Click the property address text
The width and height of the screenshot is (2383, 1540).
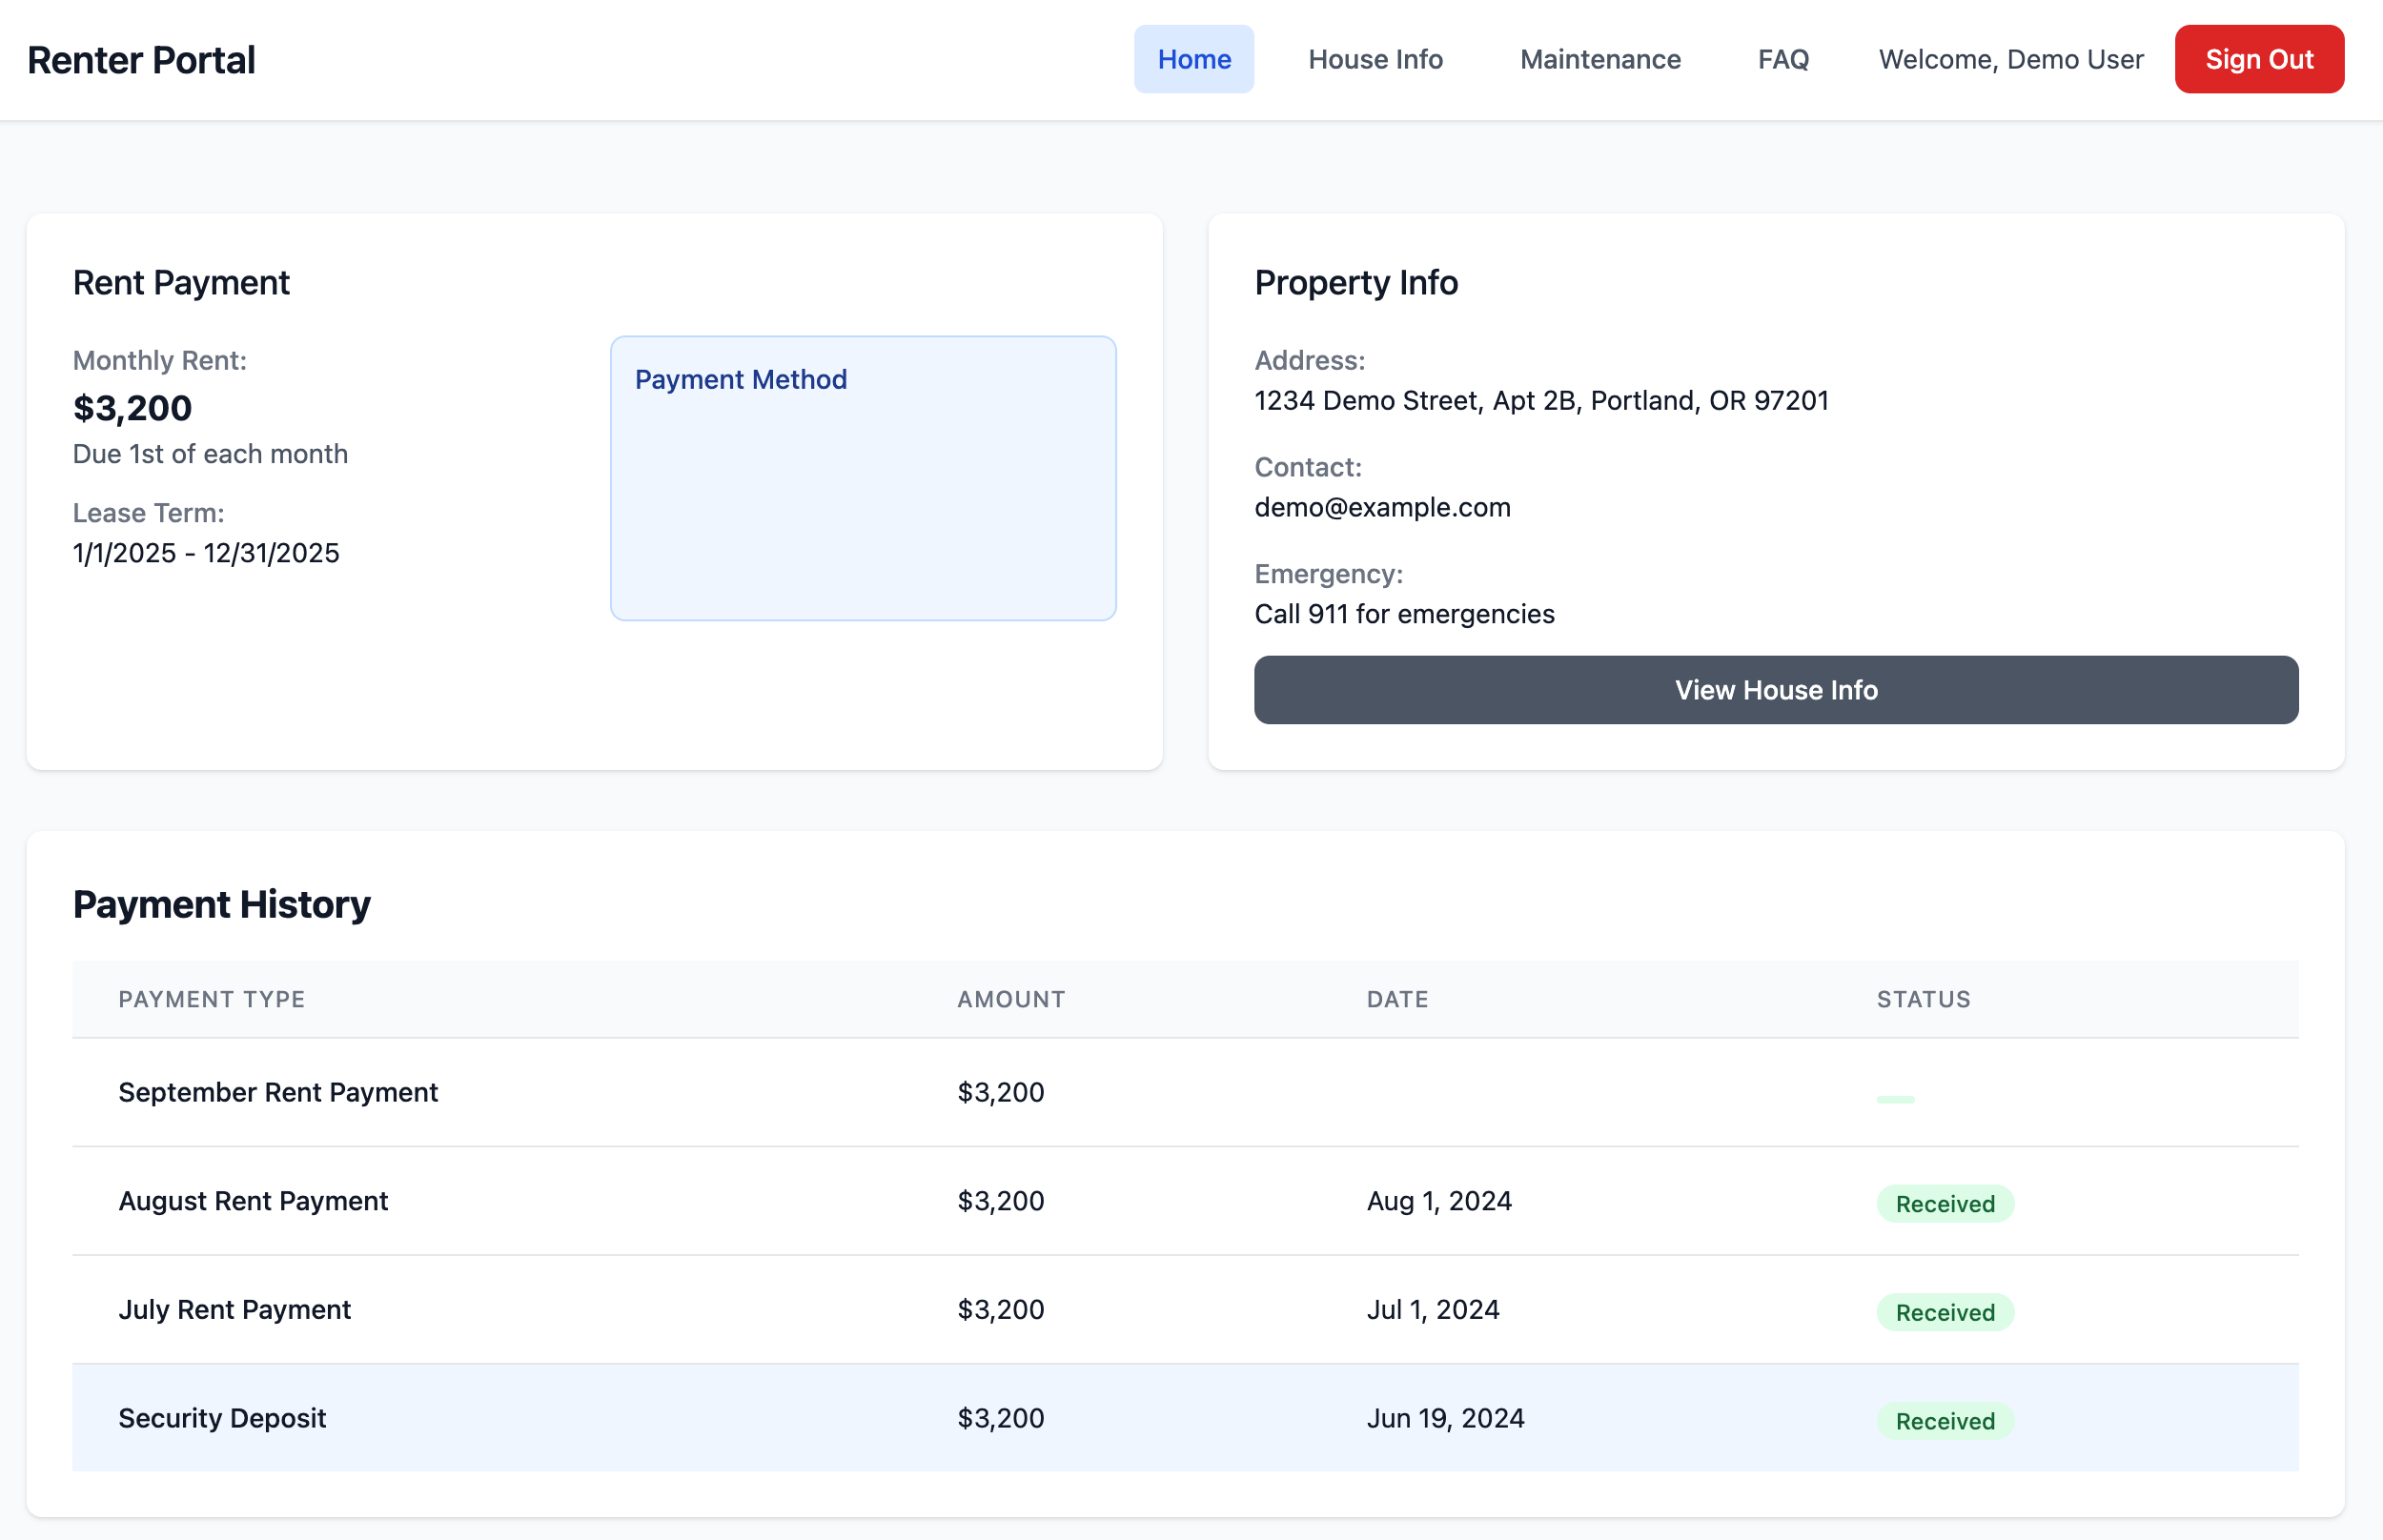point(1541,400)
